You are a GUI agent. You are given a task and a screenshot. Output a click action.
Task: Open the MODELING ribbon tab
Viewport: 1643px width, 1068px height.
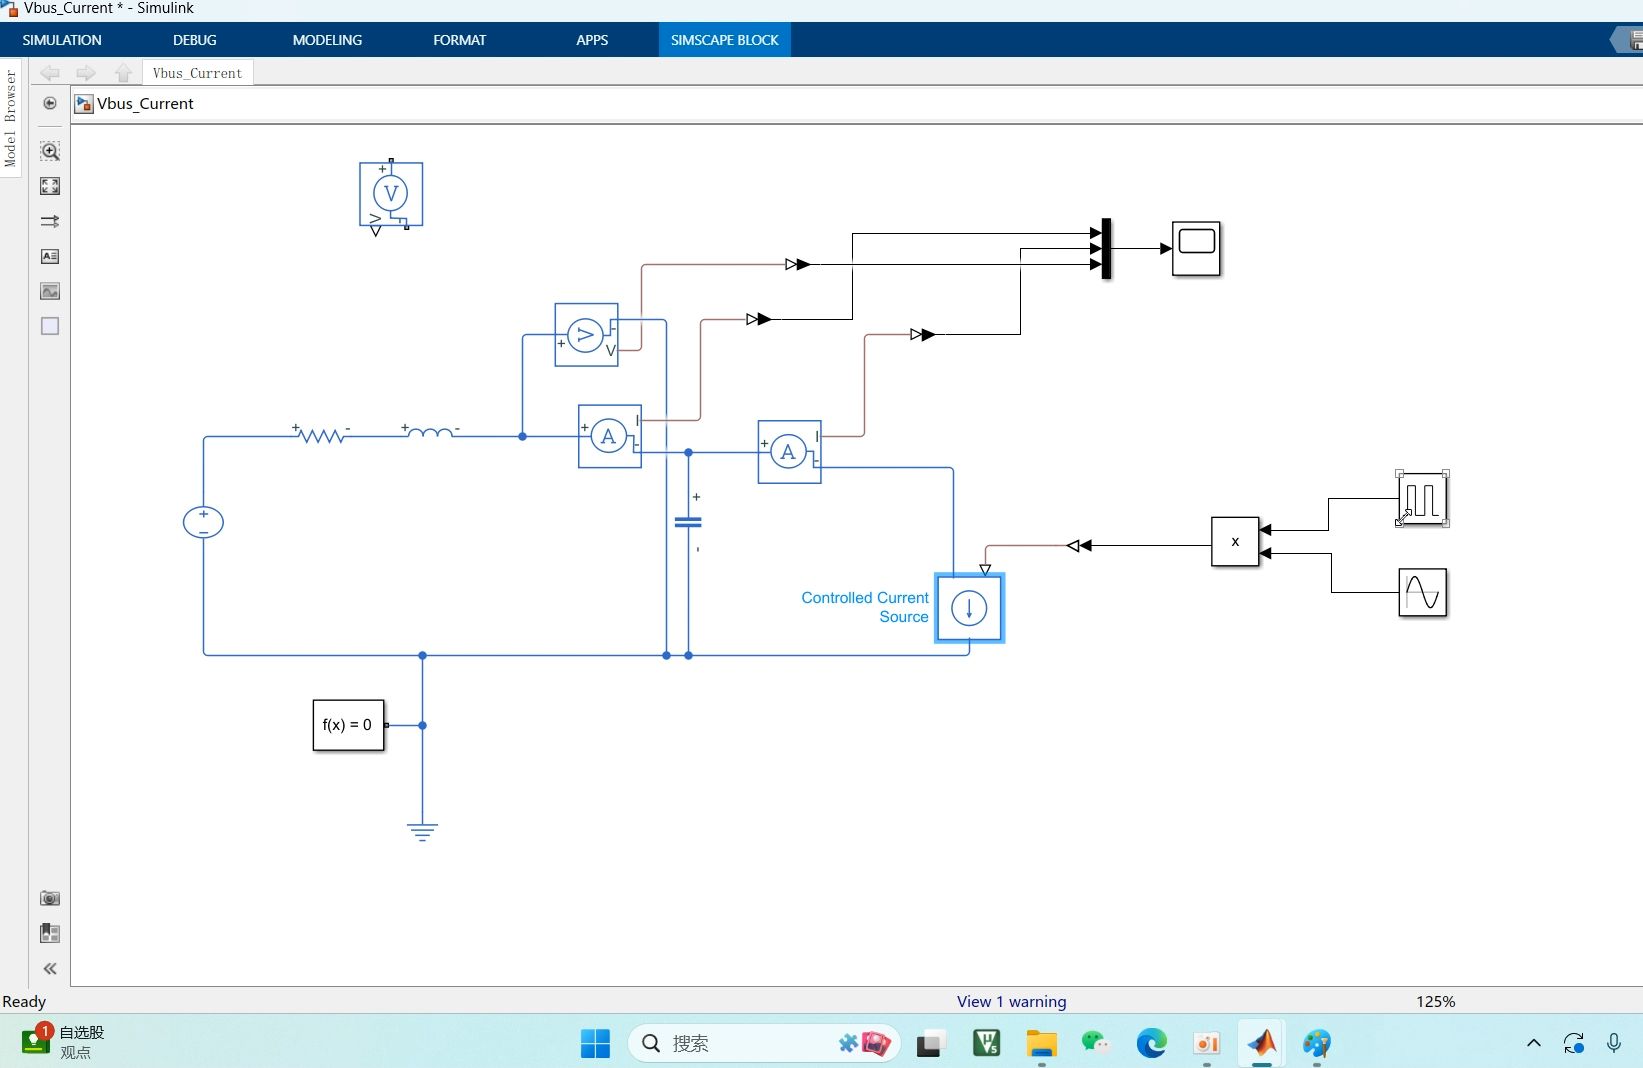click(x=327, y=40)
